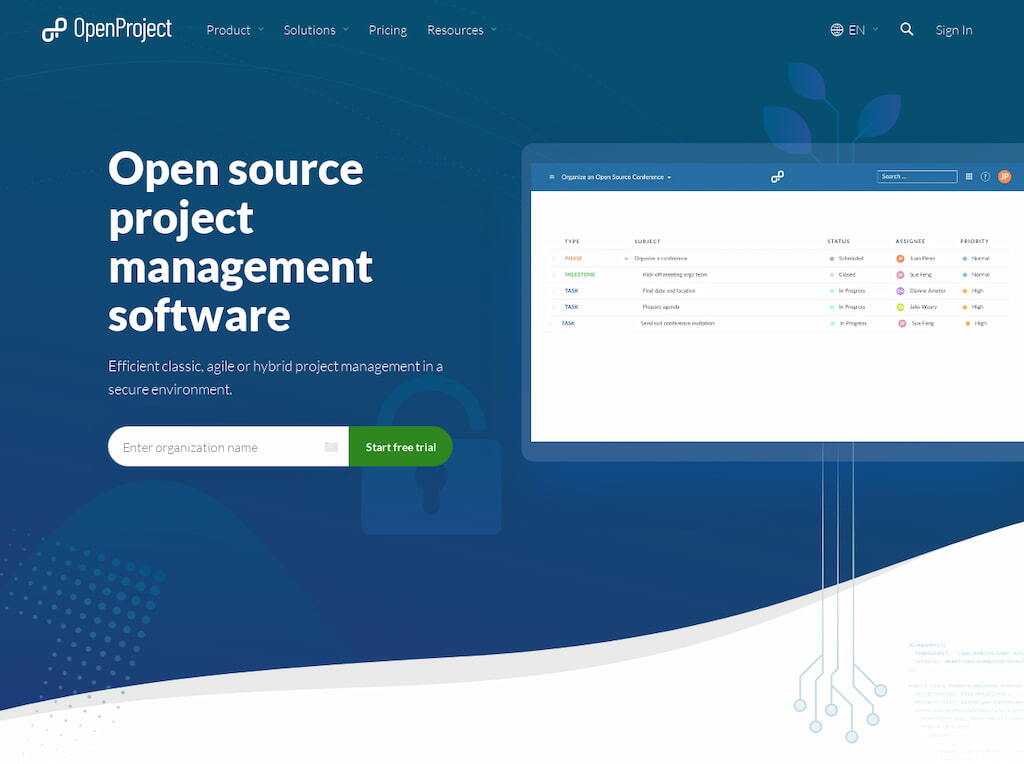Sort by the STATUS column header
The image size is (1024, 764).
click(839, 242)
